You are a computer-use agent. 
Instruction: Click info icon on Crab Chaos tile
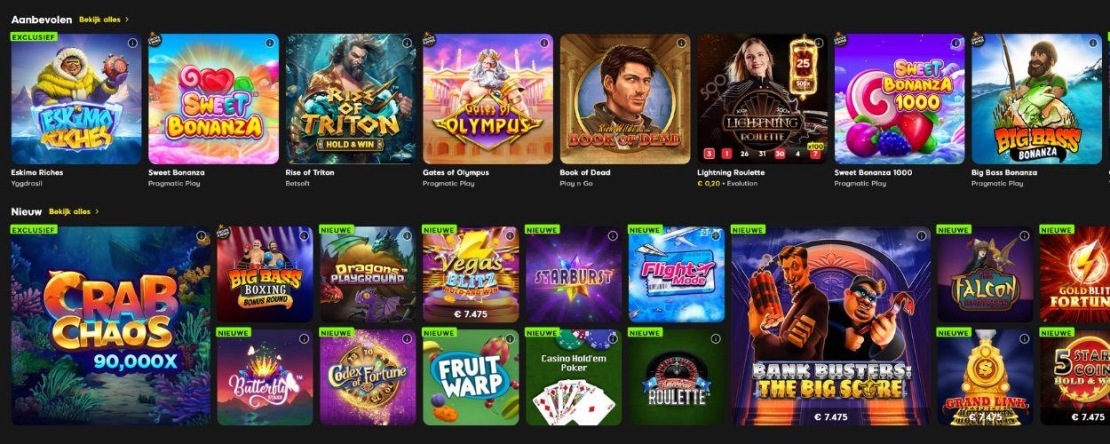201,236
